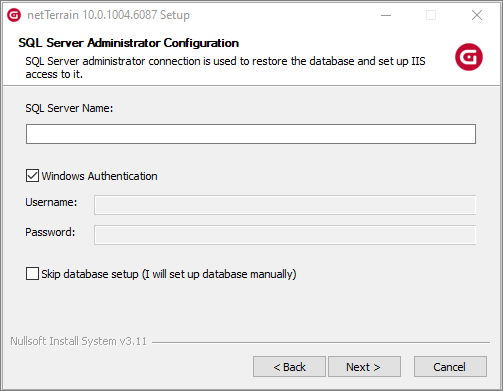Go to the previous step with Back
503x391 pixels.
pyautogui.click(x=289, y=367)
